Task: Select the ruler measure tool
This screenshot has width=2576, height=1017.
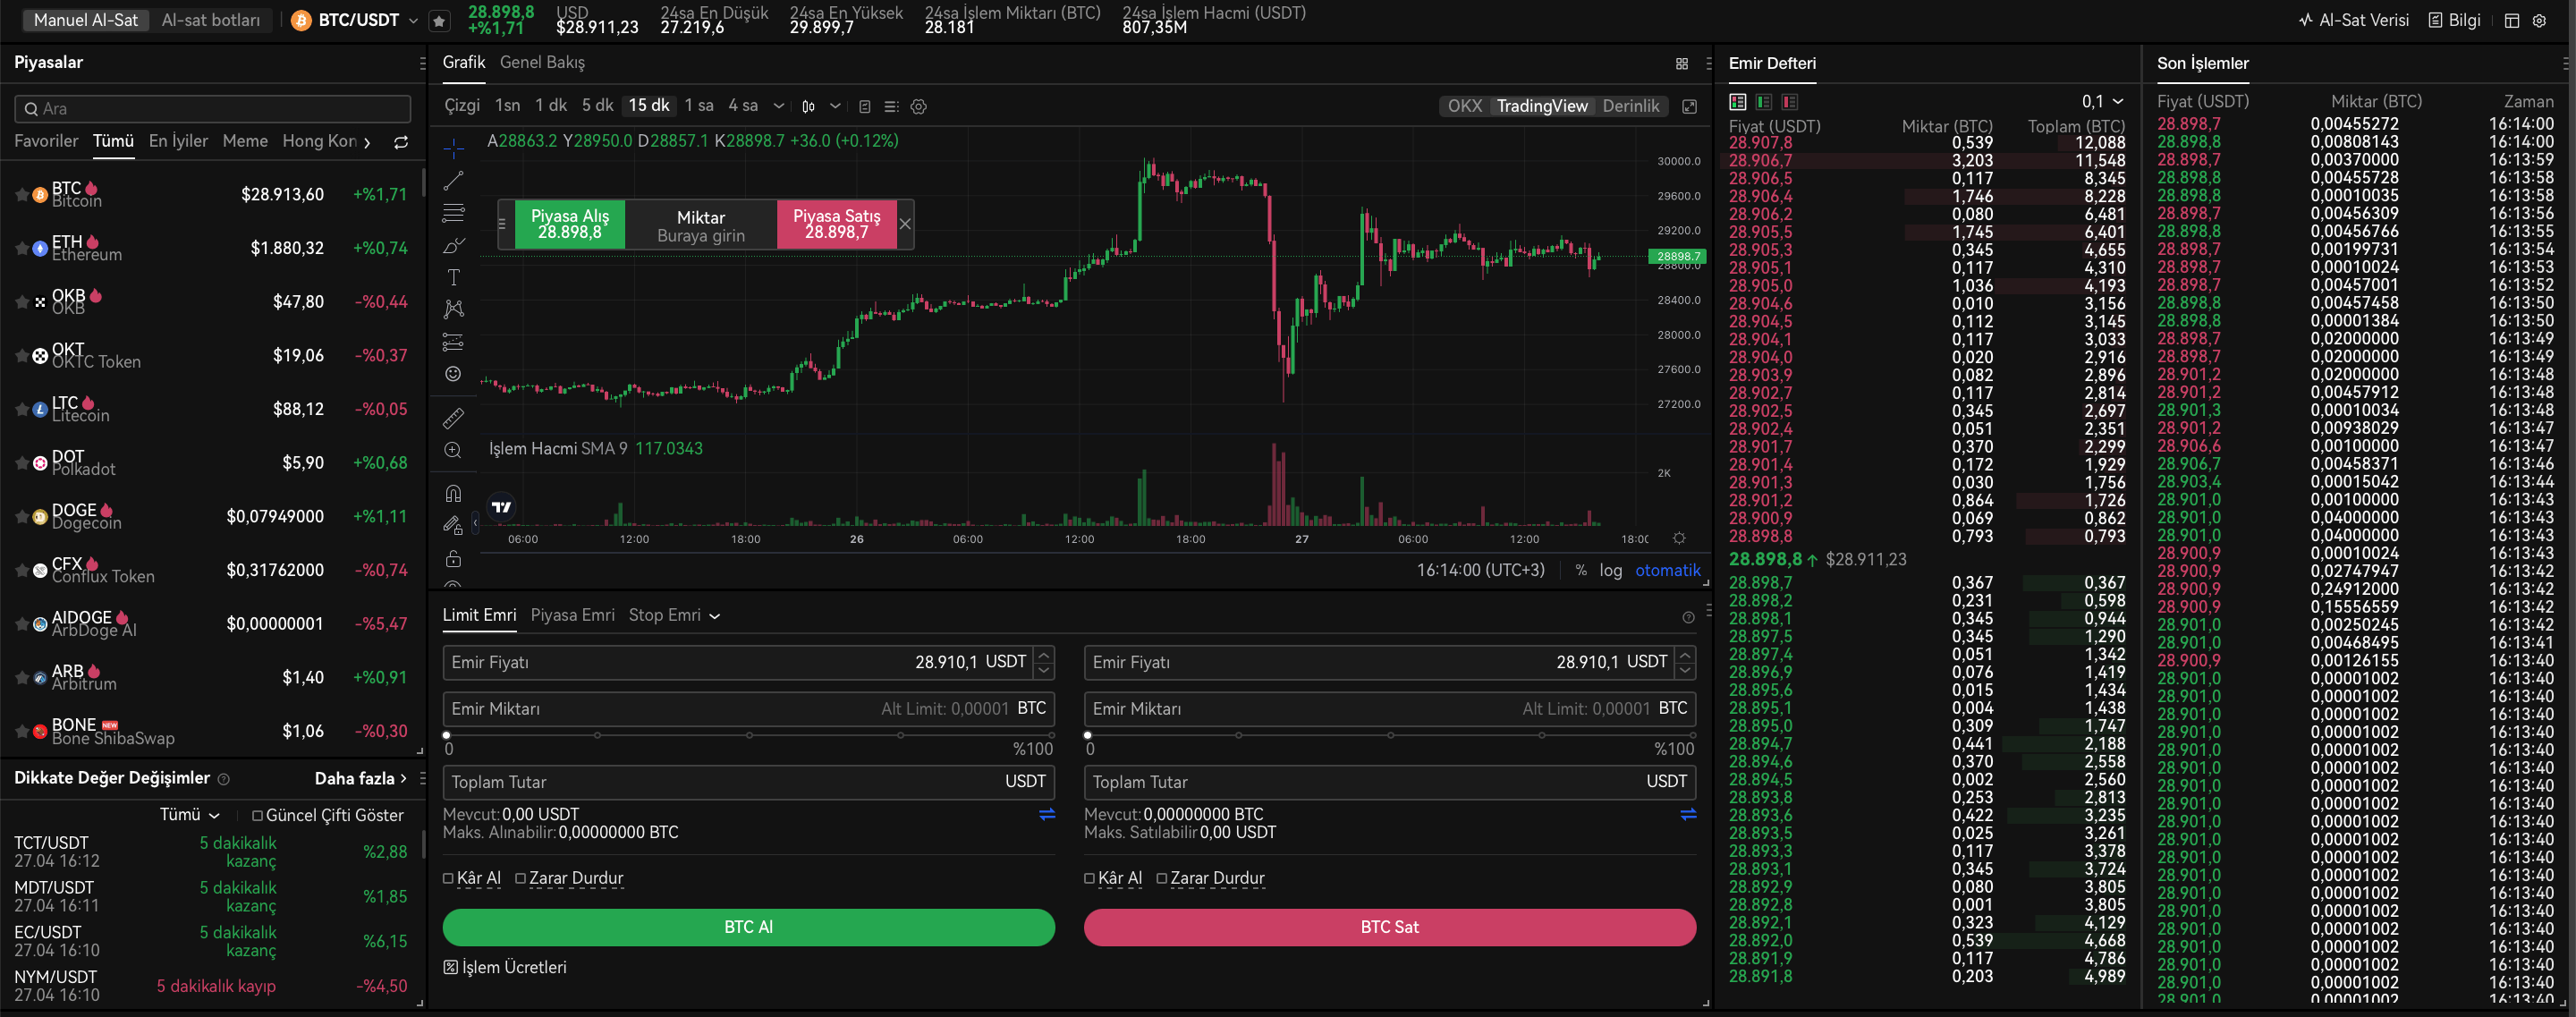Action: point(453,418)
